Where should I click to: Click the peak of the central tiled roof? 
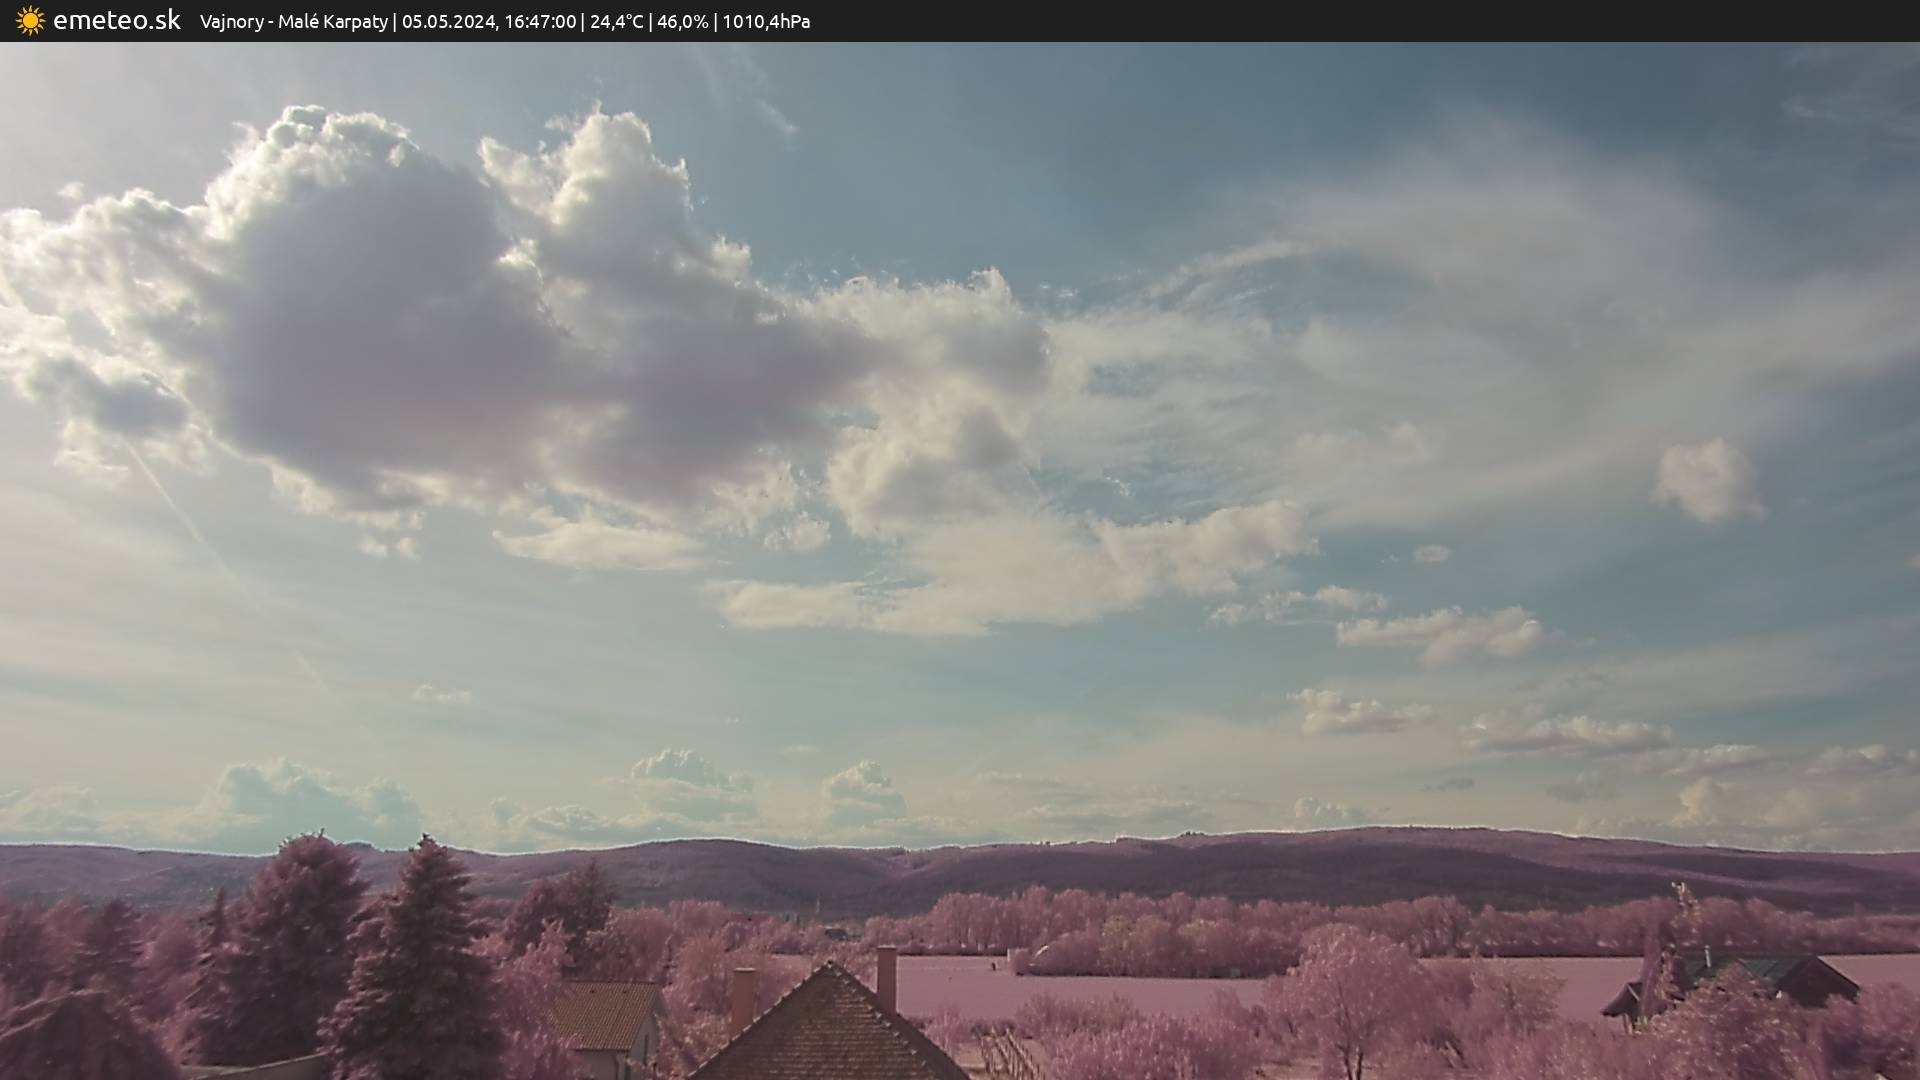pyautogui.click(x=829, y=968)
